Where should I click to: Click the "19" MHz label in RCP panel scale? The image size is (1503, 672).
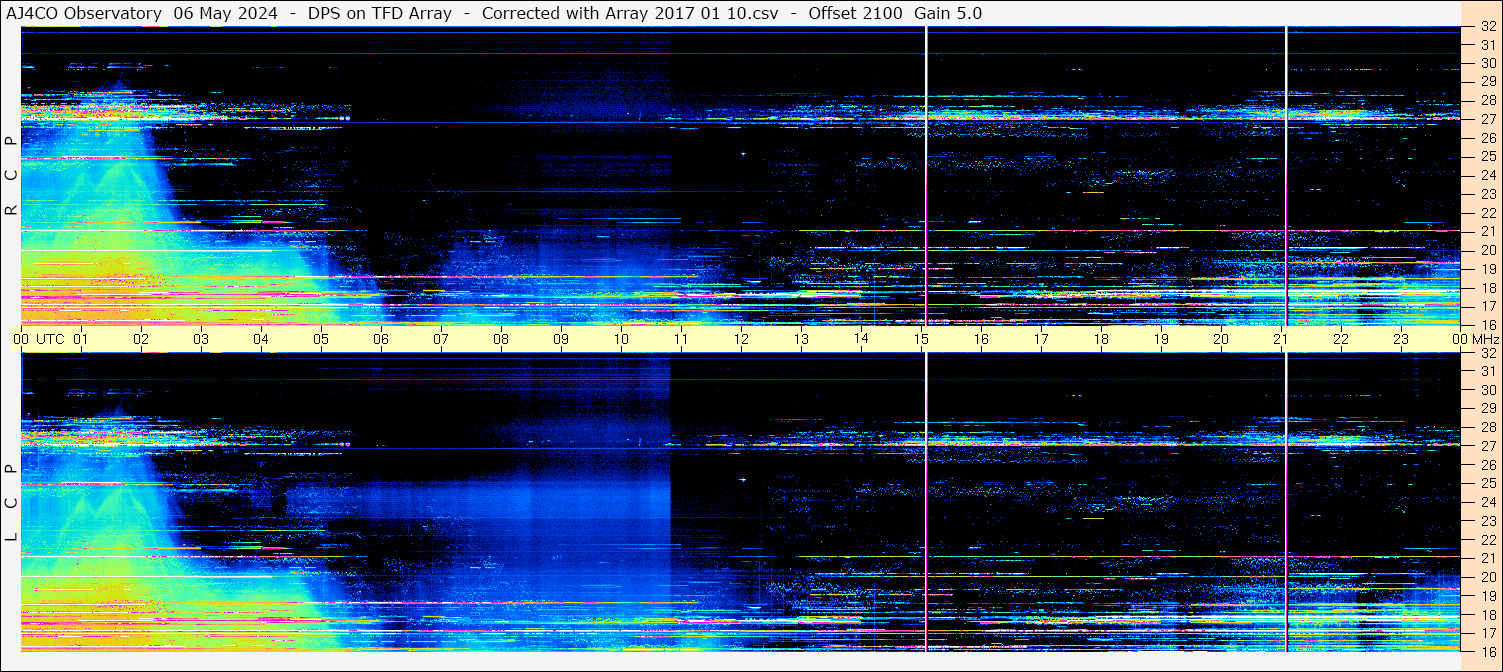[1487, 269]
